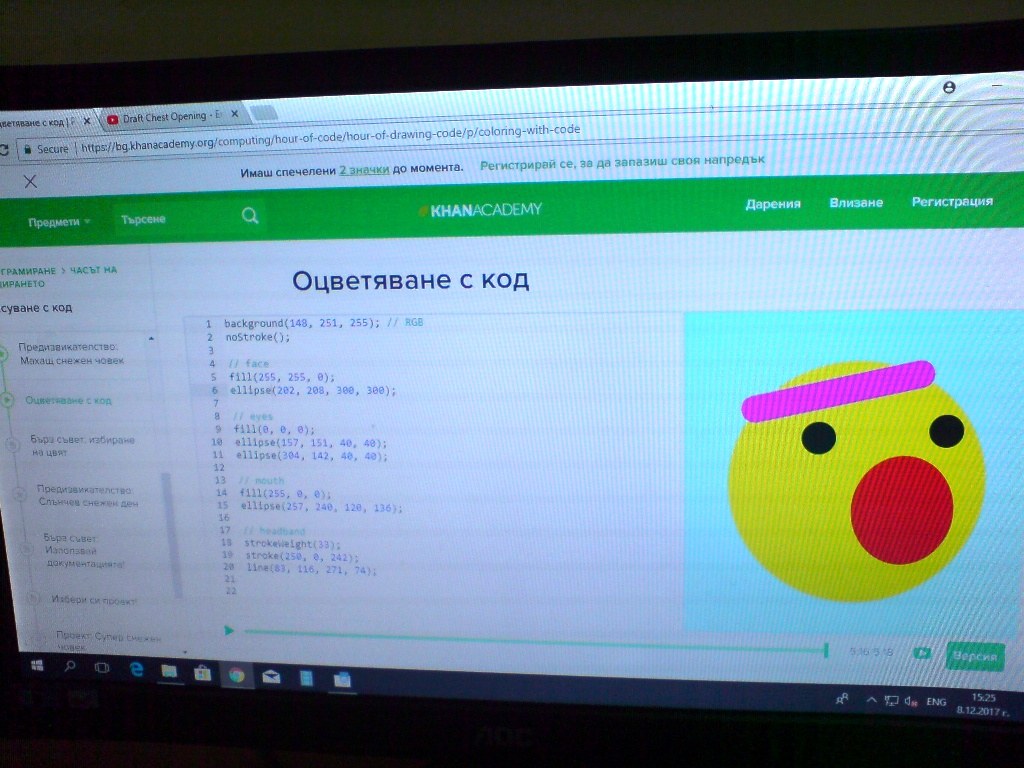Image resolution: width=1024 pixels, height=768 pixels.
Task: Open Task View icon on the taskbar
Action: 102,667
